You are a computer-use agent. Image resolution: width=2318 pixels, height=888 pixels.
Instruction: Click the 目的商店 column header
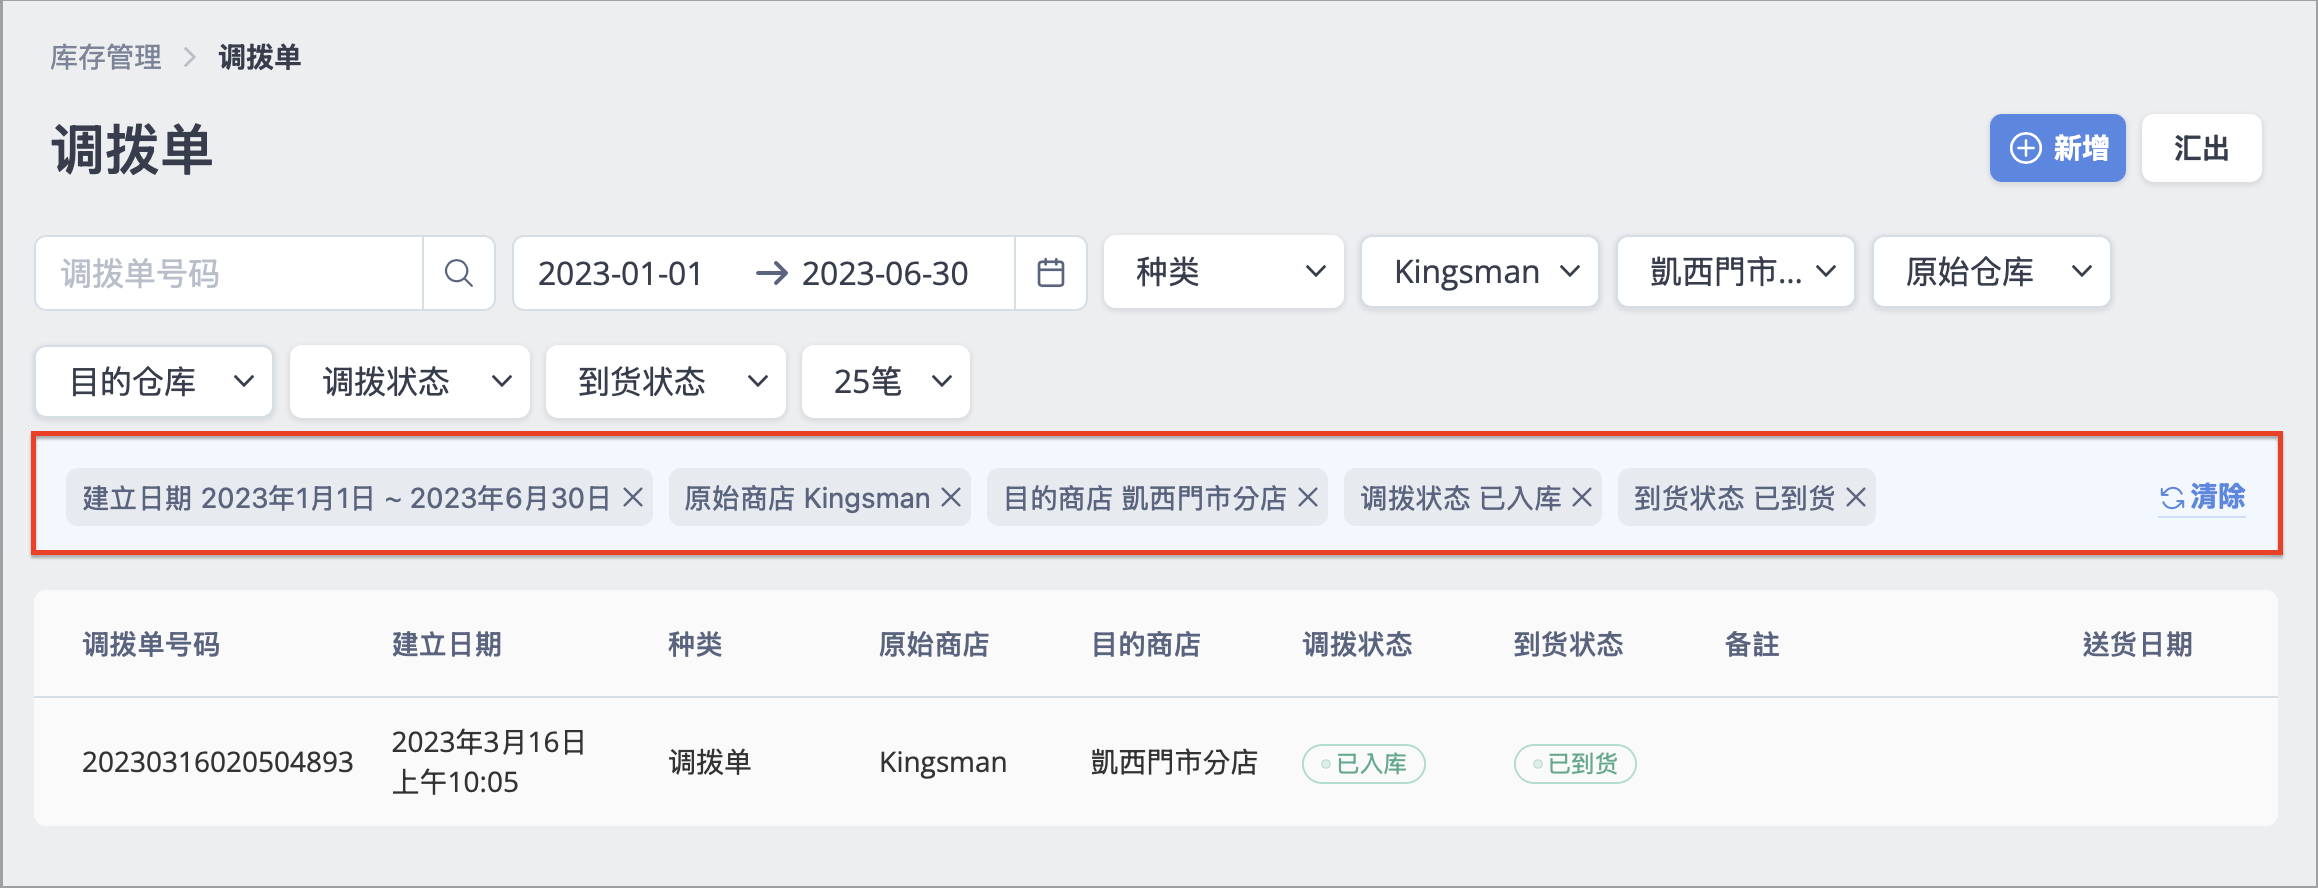[x=1146, y=644]
